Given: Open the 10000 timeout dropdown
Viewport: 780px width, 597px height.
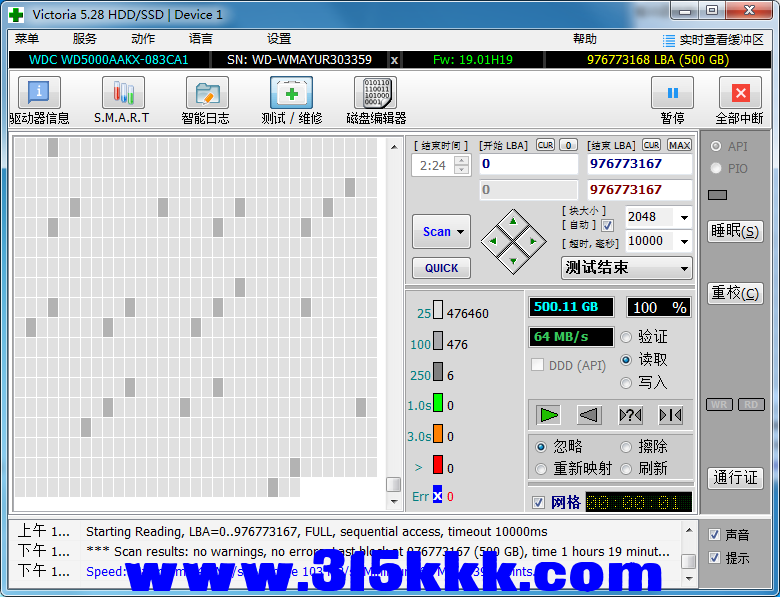Looking at the screenshot, I should 684,242.
